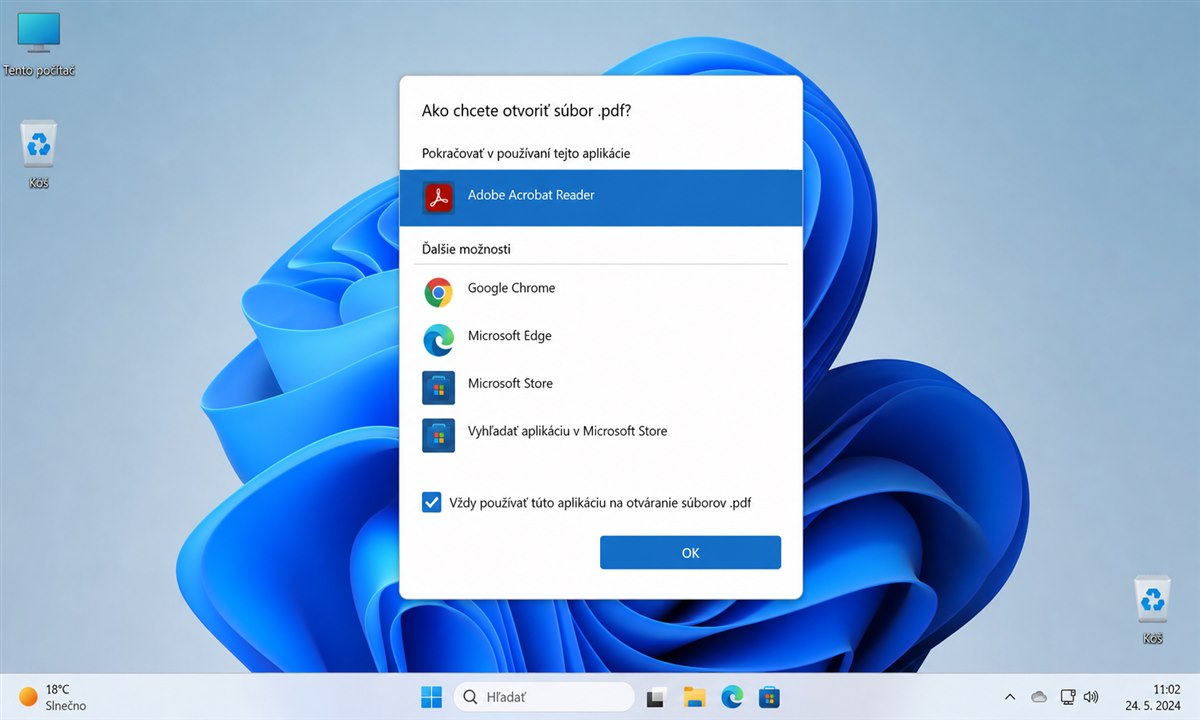Open File Explorer from taskbar
Image resolution: width=1200 pixels, height=720 pixels.
coord(695,697)
